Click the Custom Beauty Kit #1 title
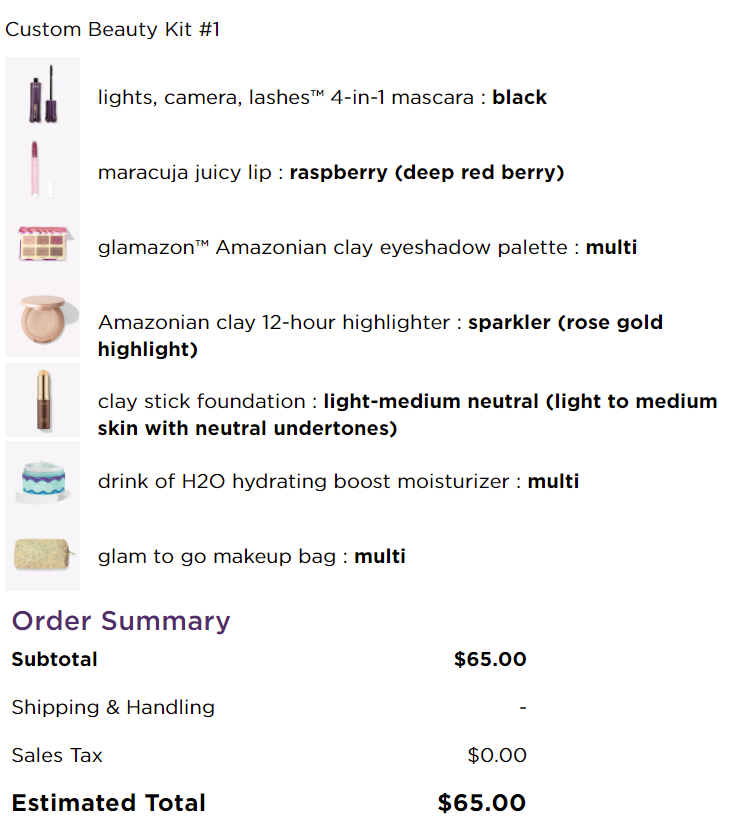Image resolution: width=734 pixels, height=838 pixels. pyautogui.click(x=112, y=29)
